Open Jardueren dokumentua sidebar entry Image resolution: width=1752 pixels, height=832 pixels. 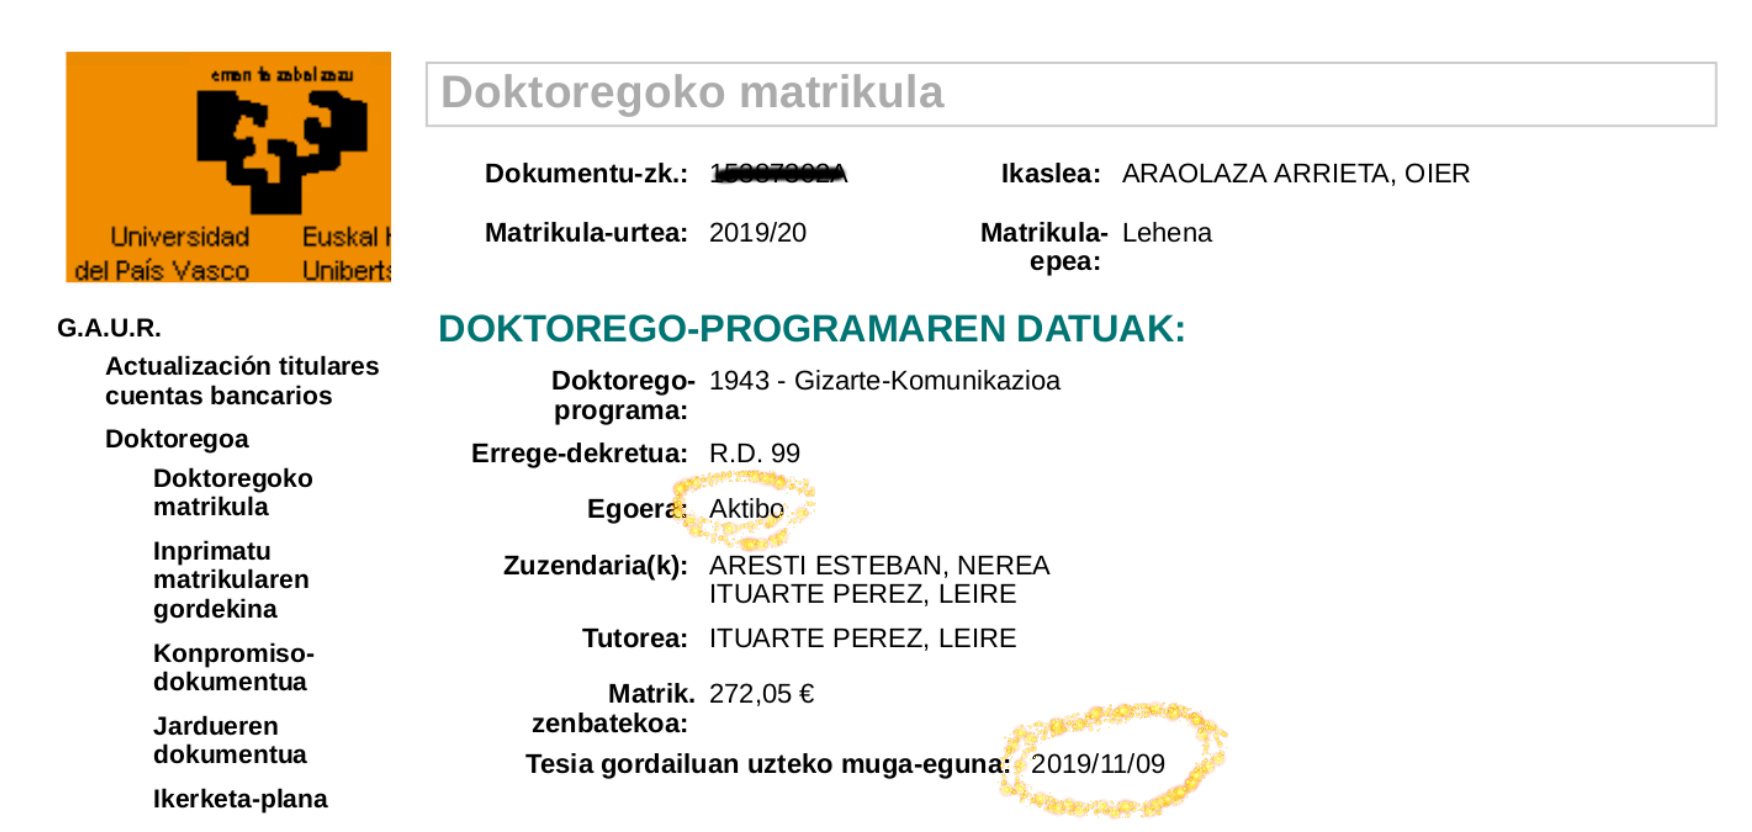click(x=230, y=740)
